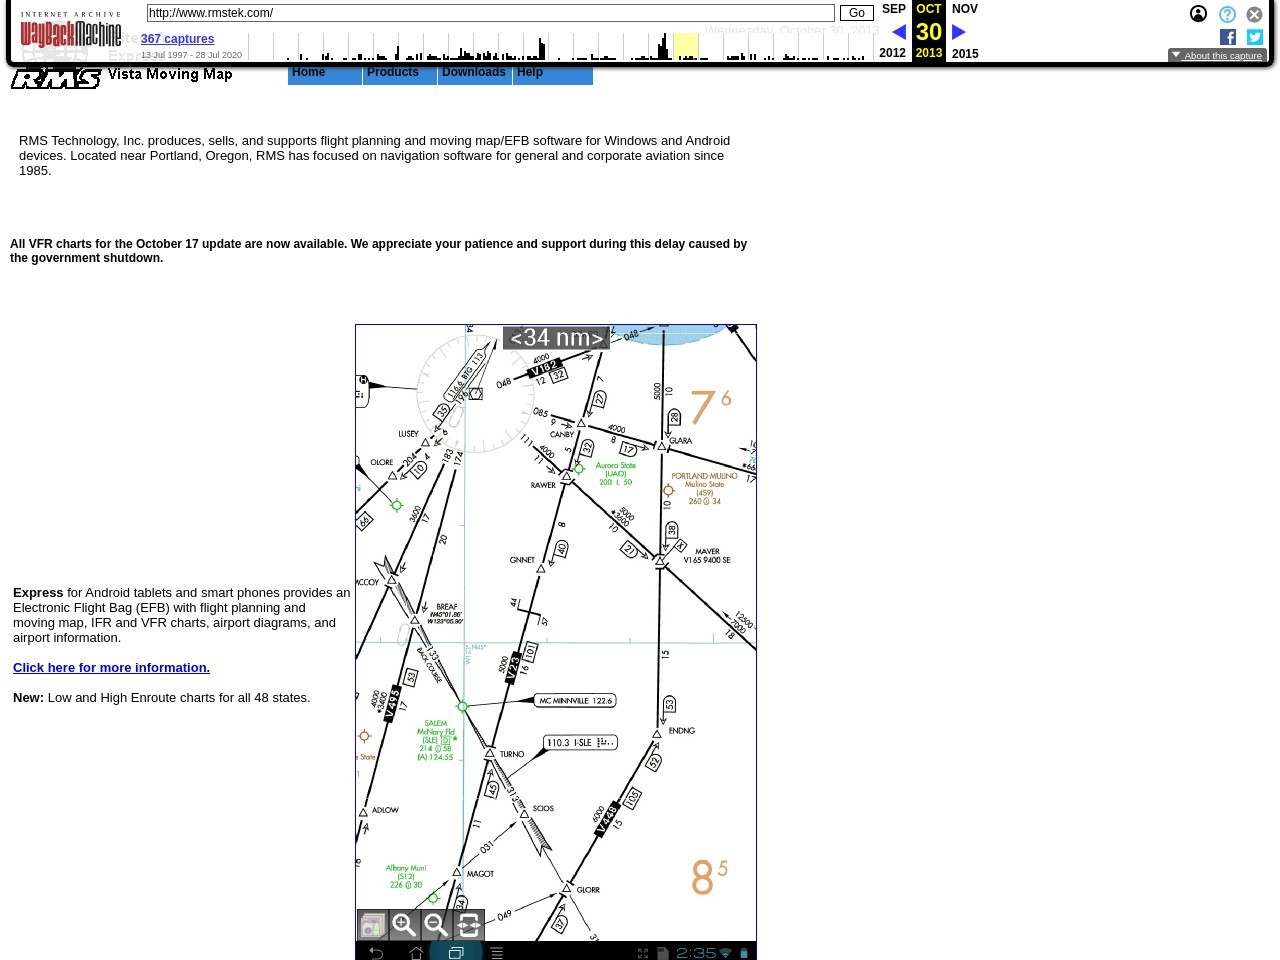
Task: Select the Home menu item
Action: pos(309,73)
